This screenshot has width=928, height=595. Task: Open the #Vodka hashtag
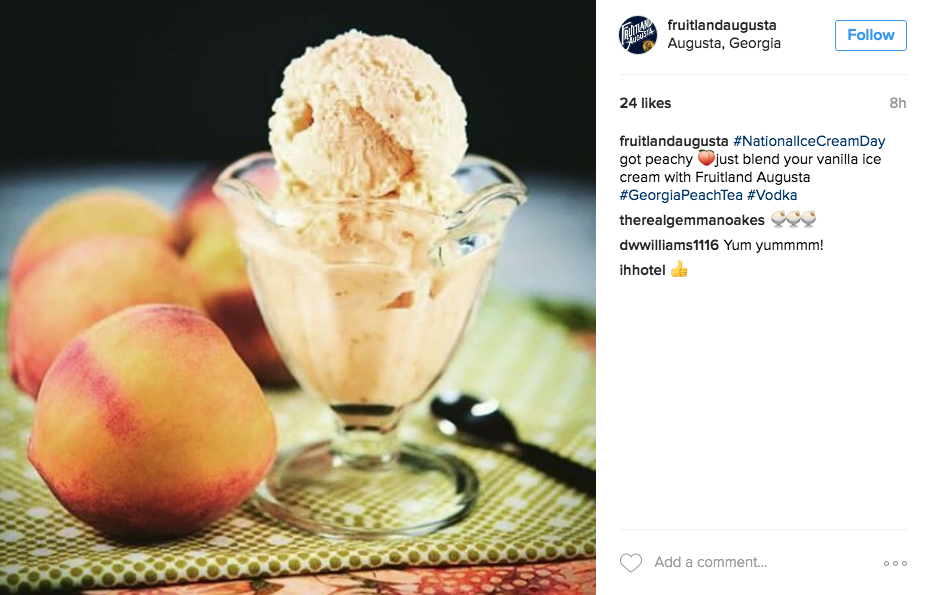click(772, 195)
